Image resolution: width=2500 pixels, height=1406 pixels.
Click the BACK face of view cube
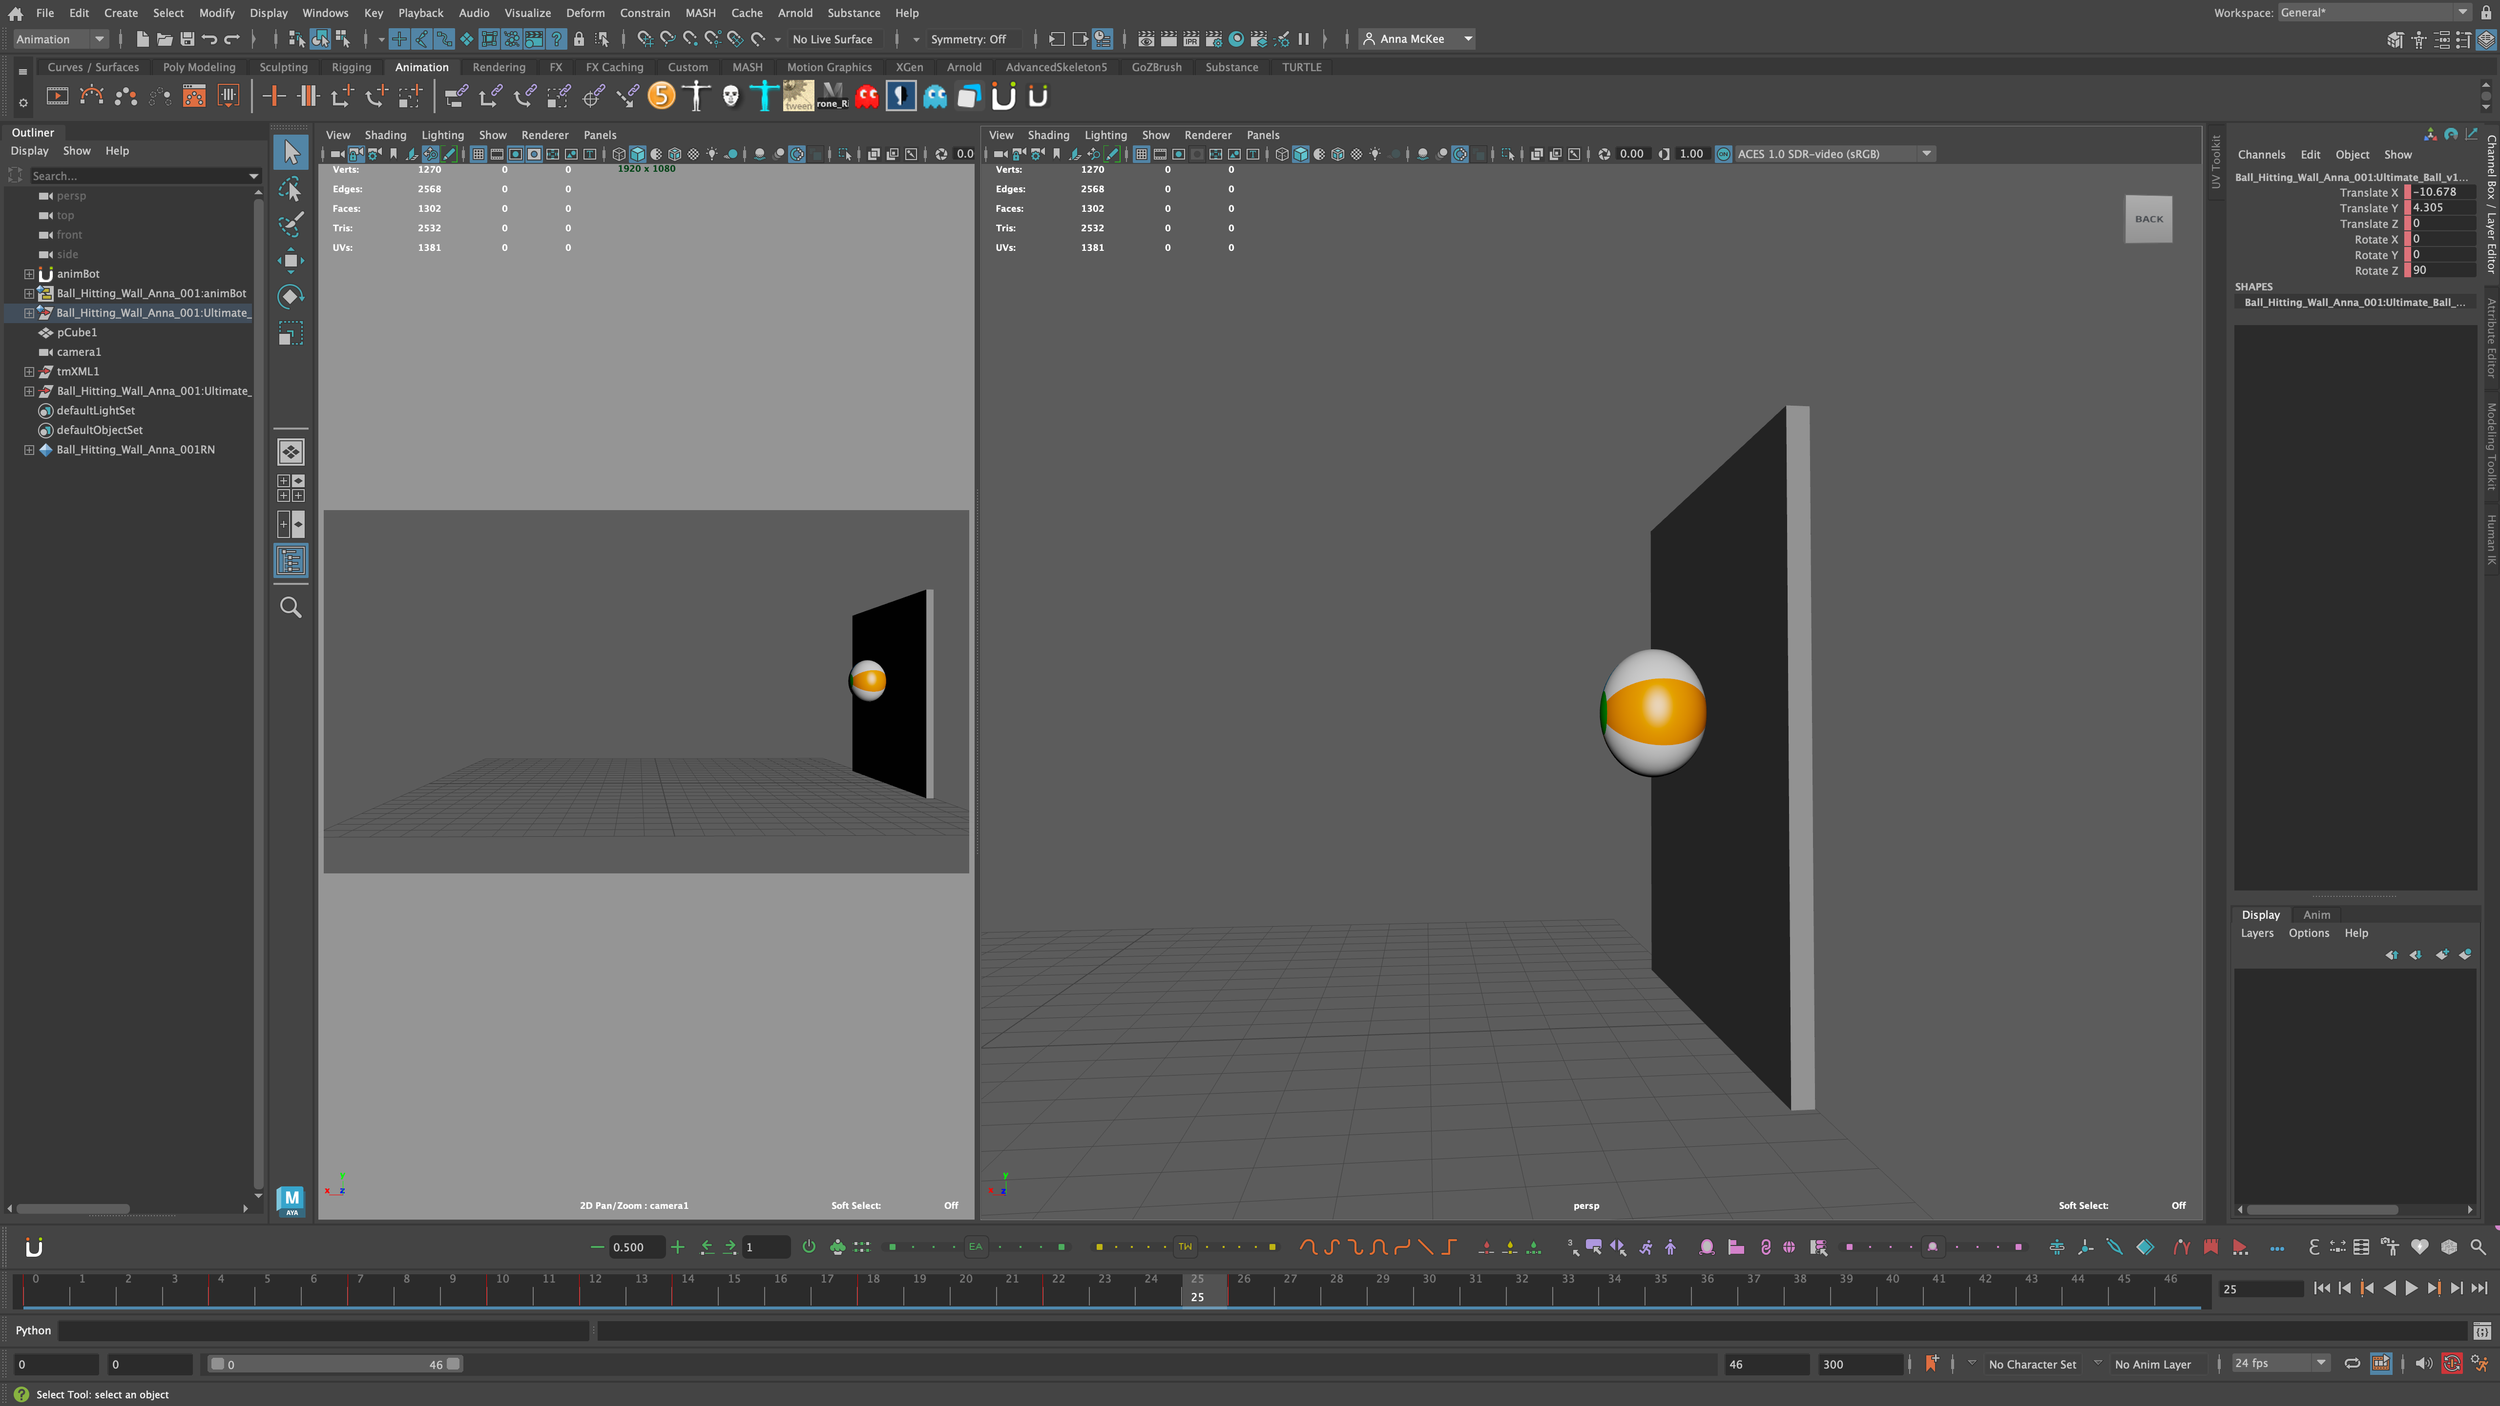[2148, 219]
